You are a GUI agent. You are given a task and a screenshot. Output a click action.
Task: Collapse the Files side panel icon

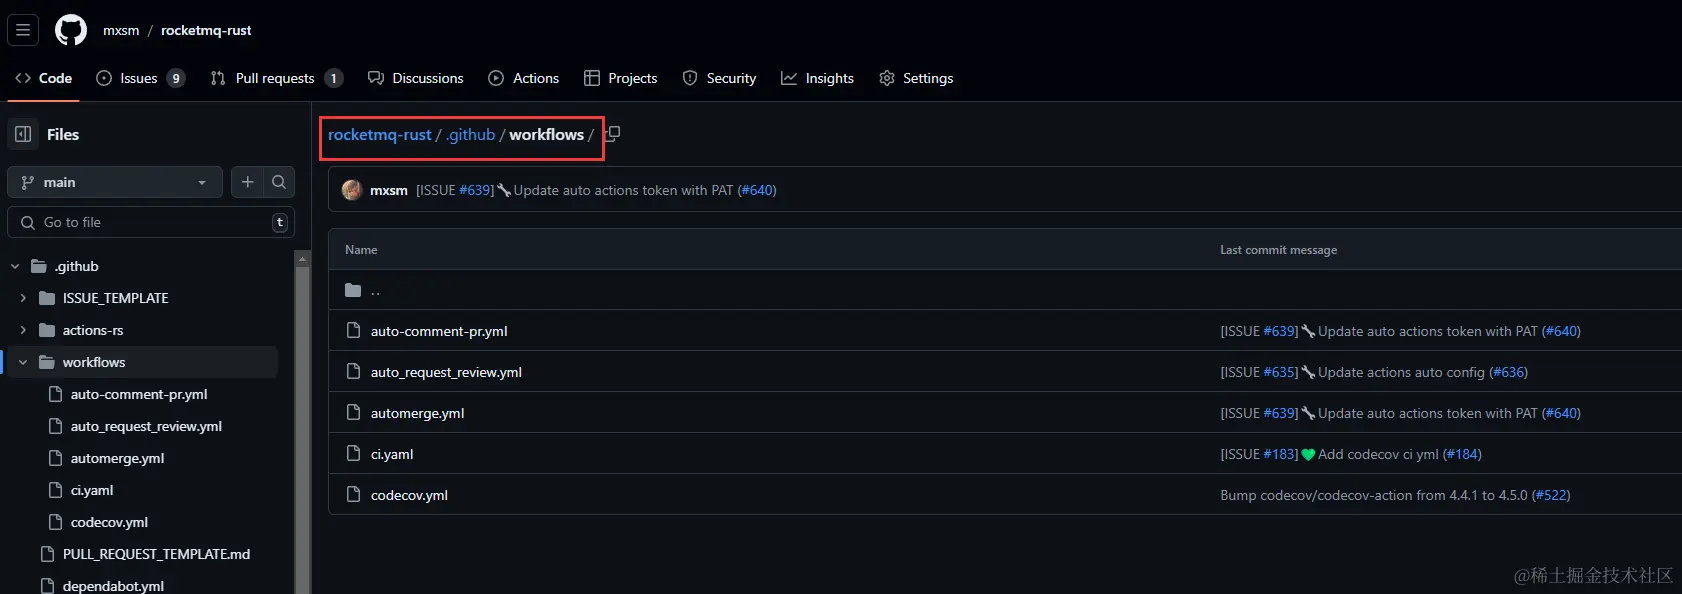23,134
